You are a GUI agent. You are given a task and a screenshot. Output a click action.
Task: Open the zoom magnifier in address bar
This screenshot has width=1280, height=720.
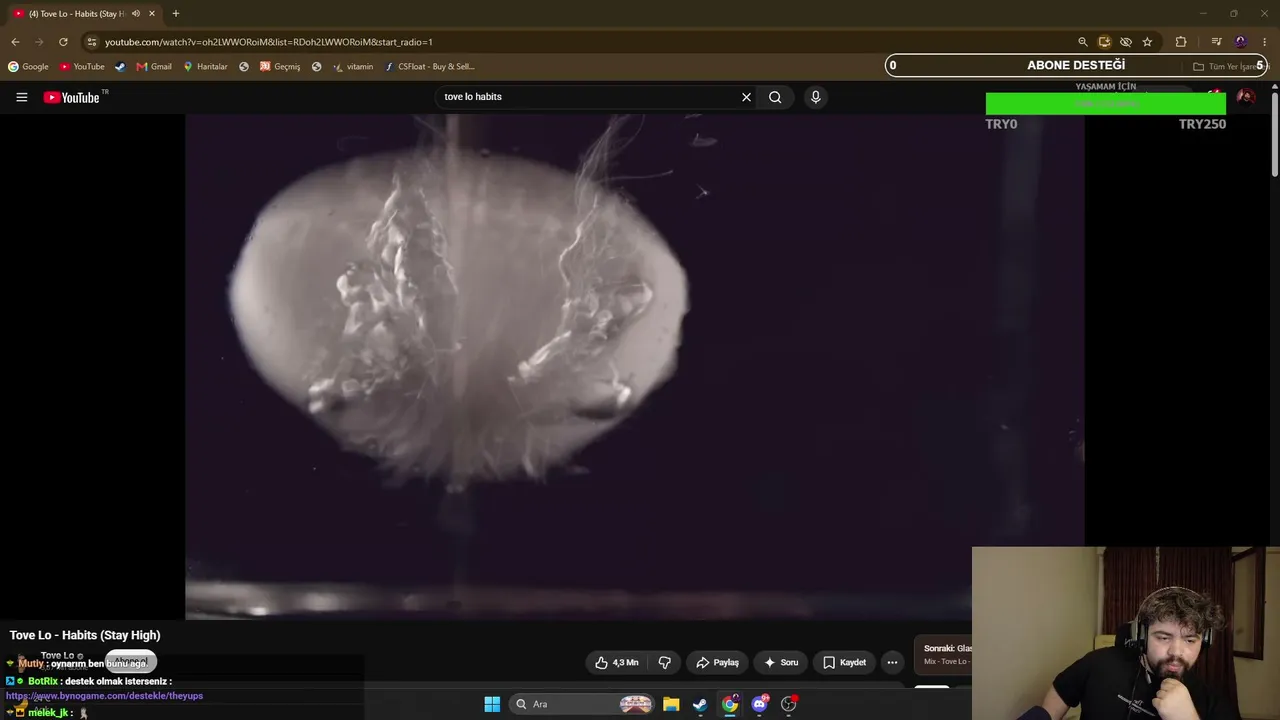(x=1082, y=42)
